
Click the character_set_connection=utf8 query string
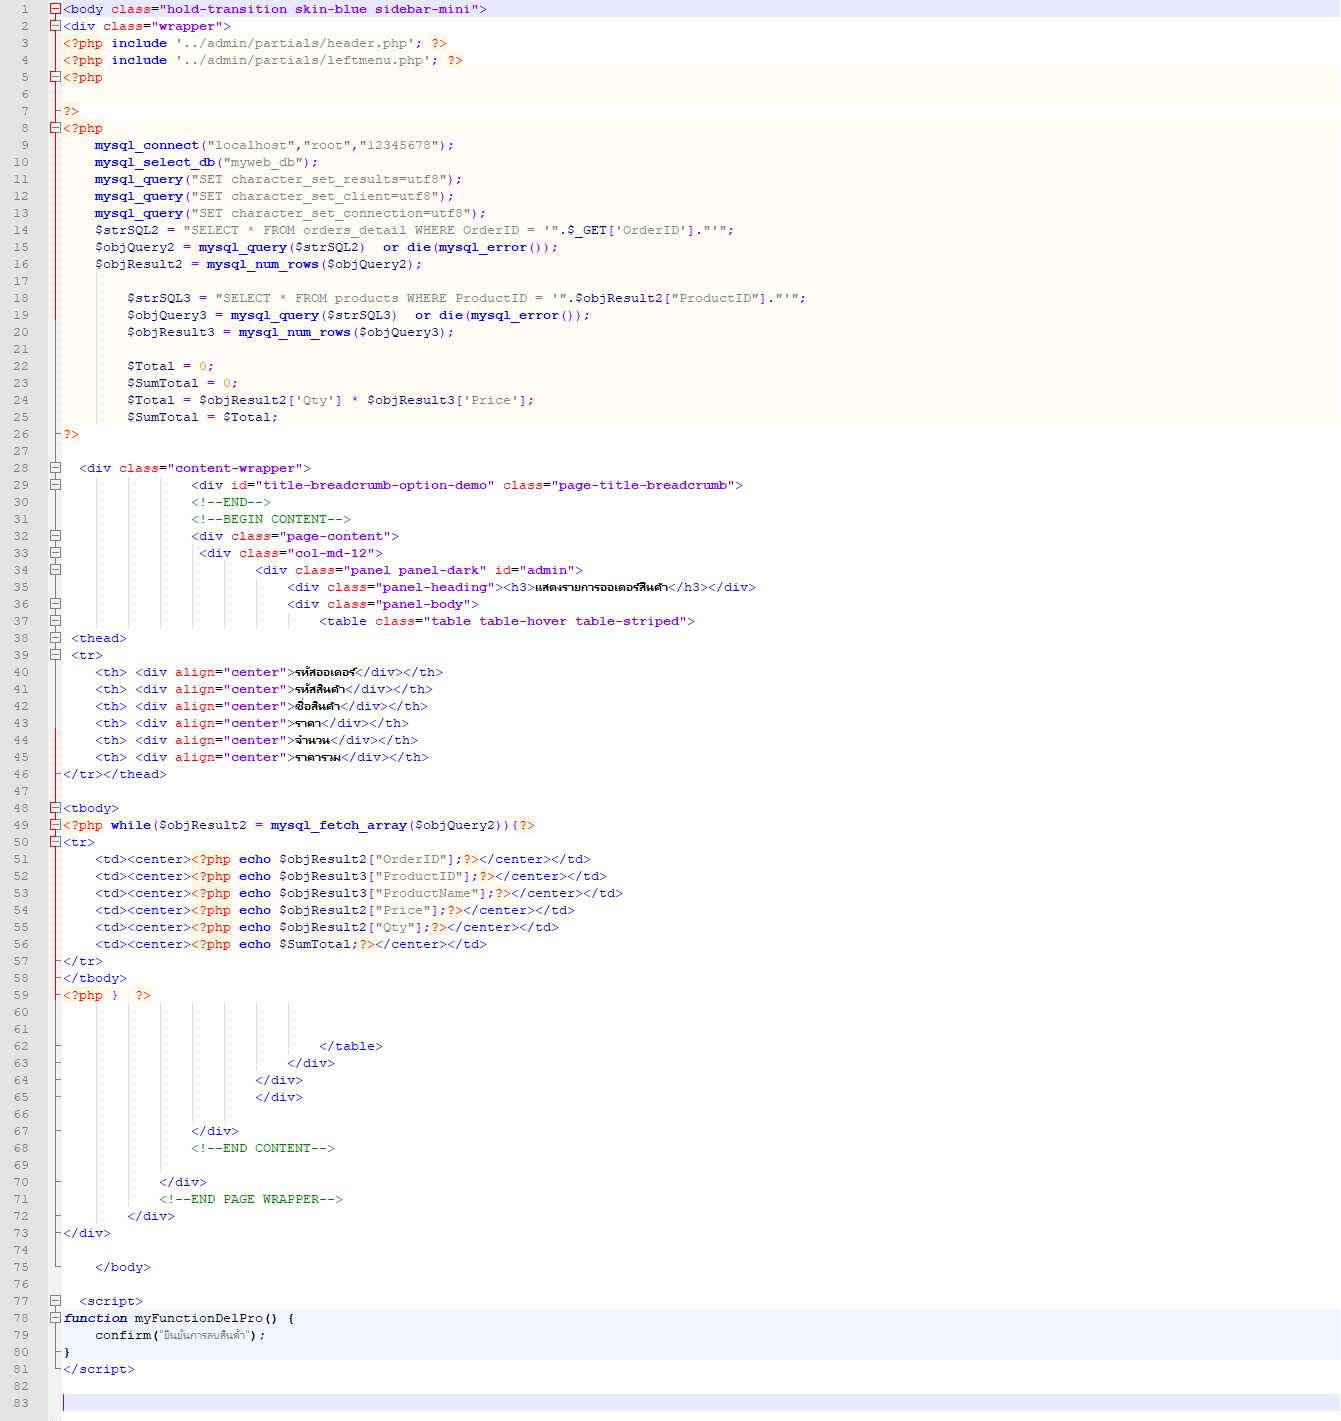click(x=331, y=213)
